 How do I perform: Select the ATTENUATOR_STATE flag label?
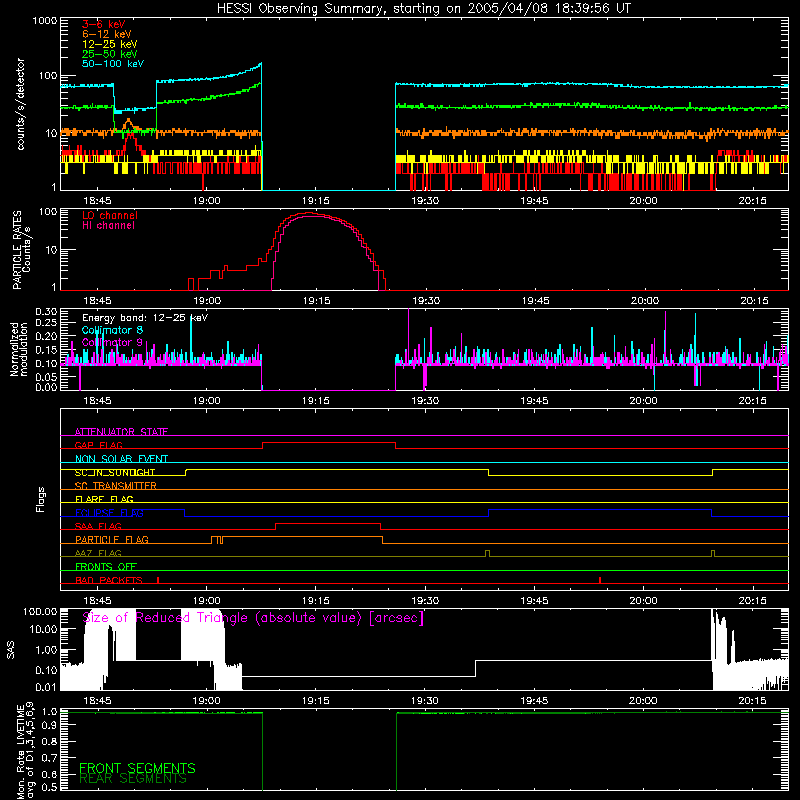[121, 432]
